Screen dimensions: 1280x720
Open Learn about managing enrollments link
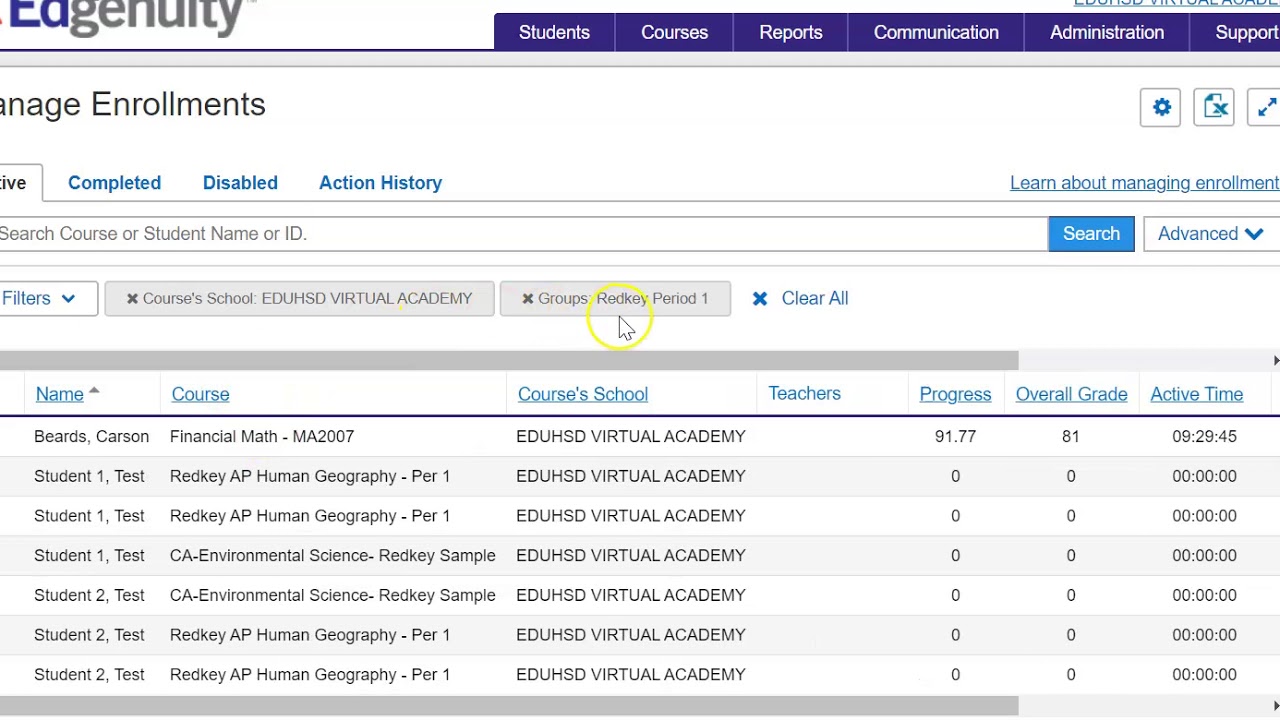(1144, 183)
